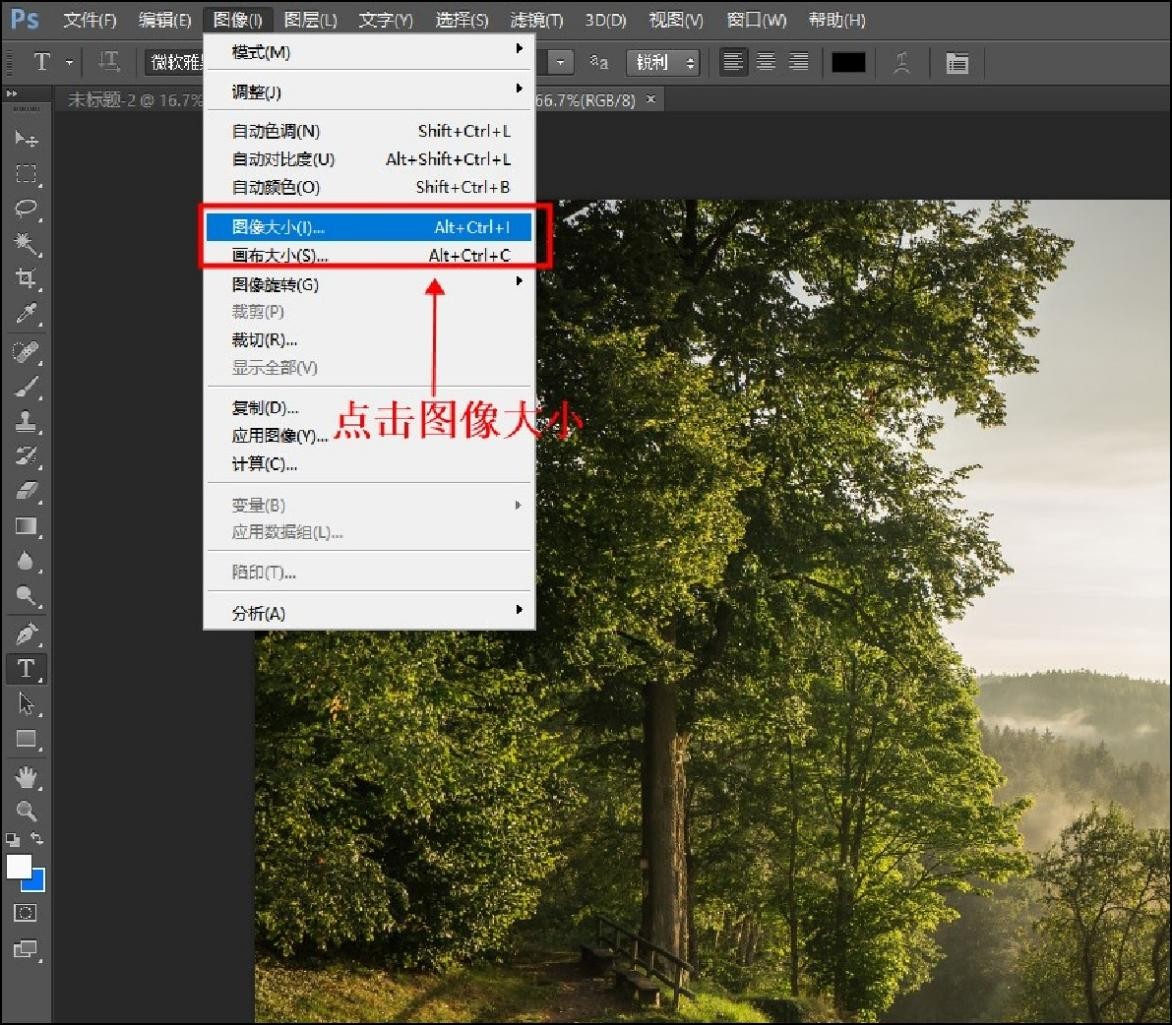This screenshot has height=1025, width=1172.
Task: Choose Trim menu item
Action: (369, 340)
